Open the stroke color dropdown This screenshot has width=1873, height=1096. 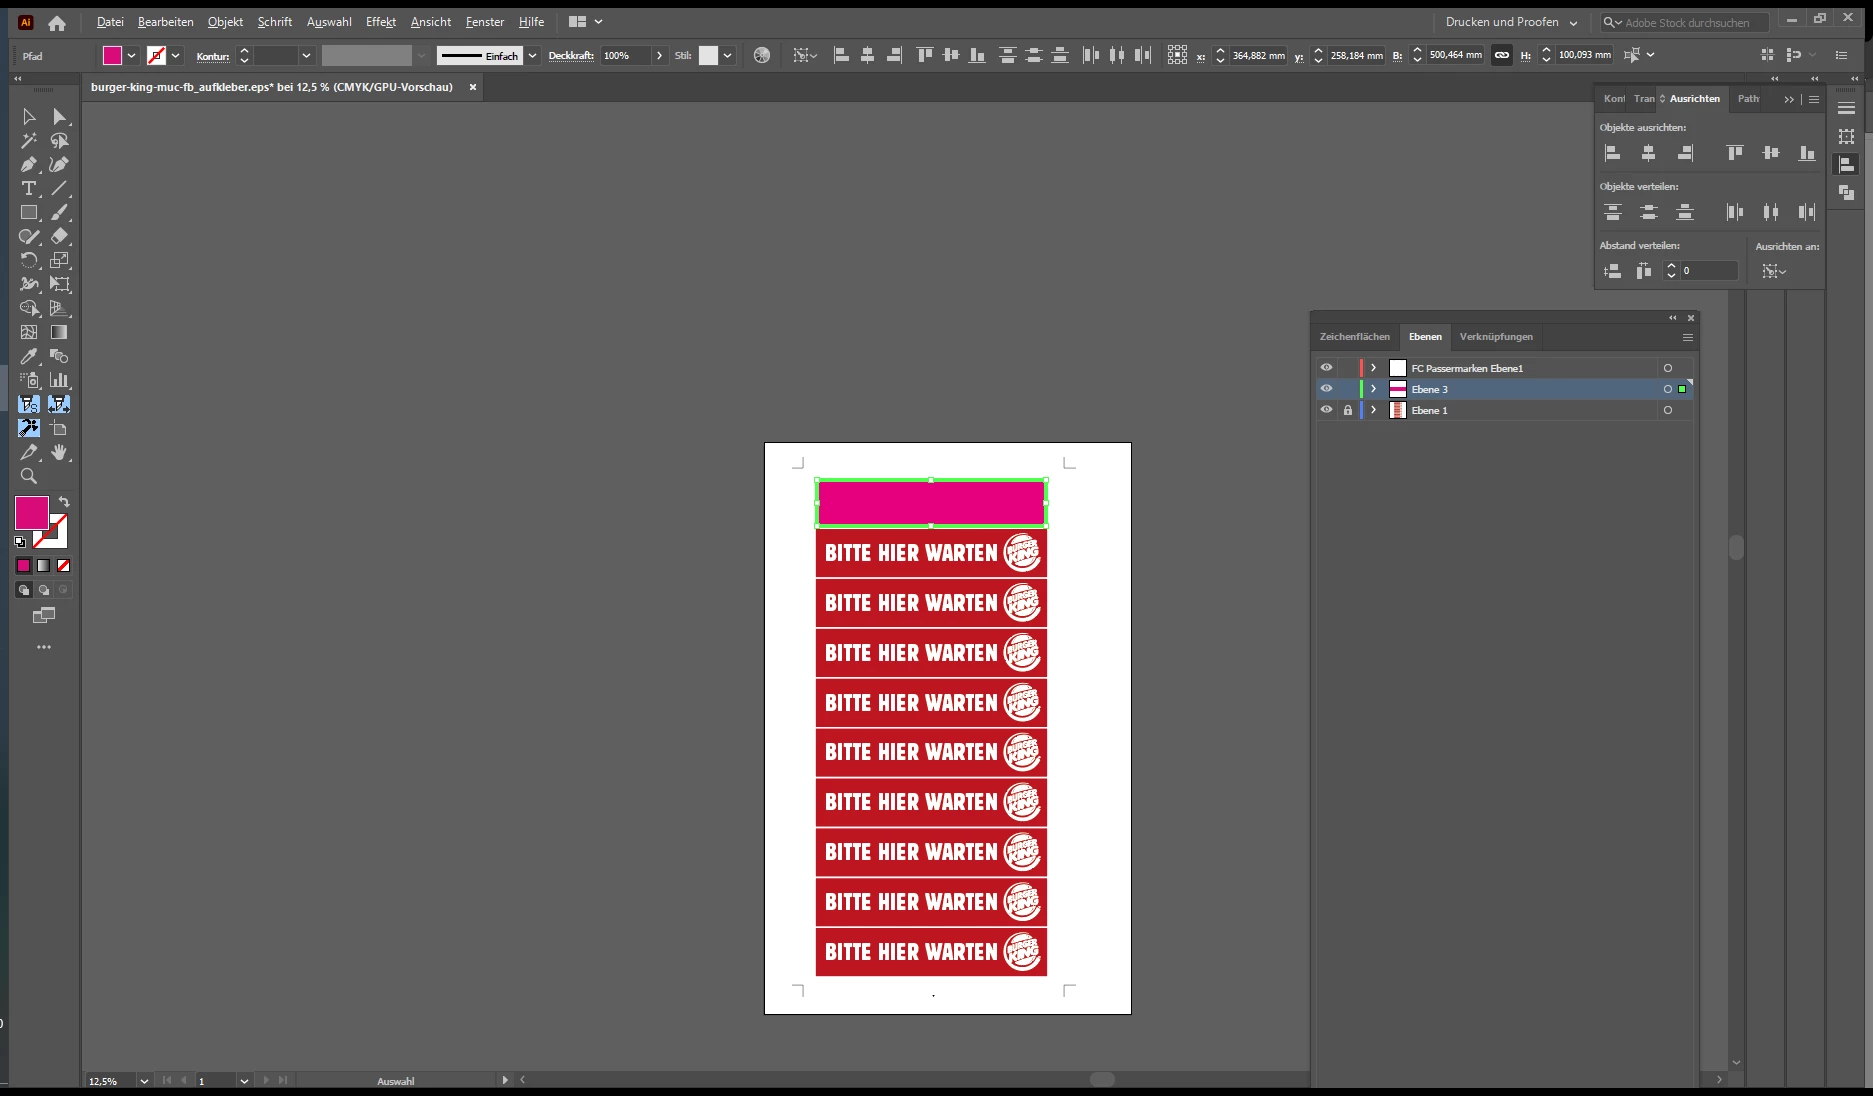tap(176, 56)
